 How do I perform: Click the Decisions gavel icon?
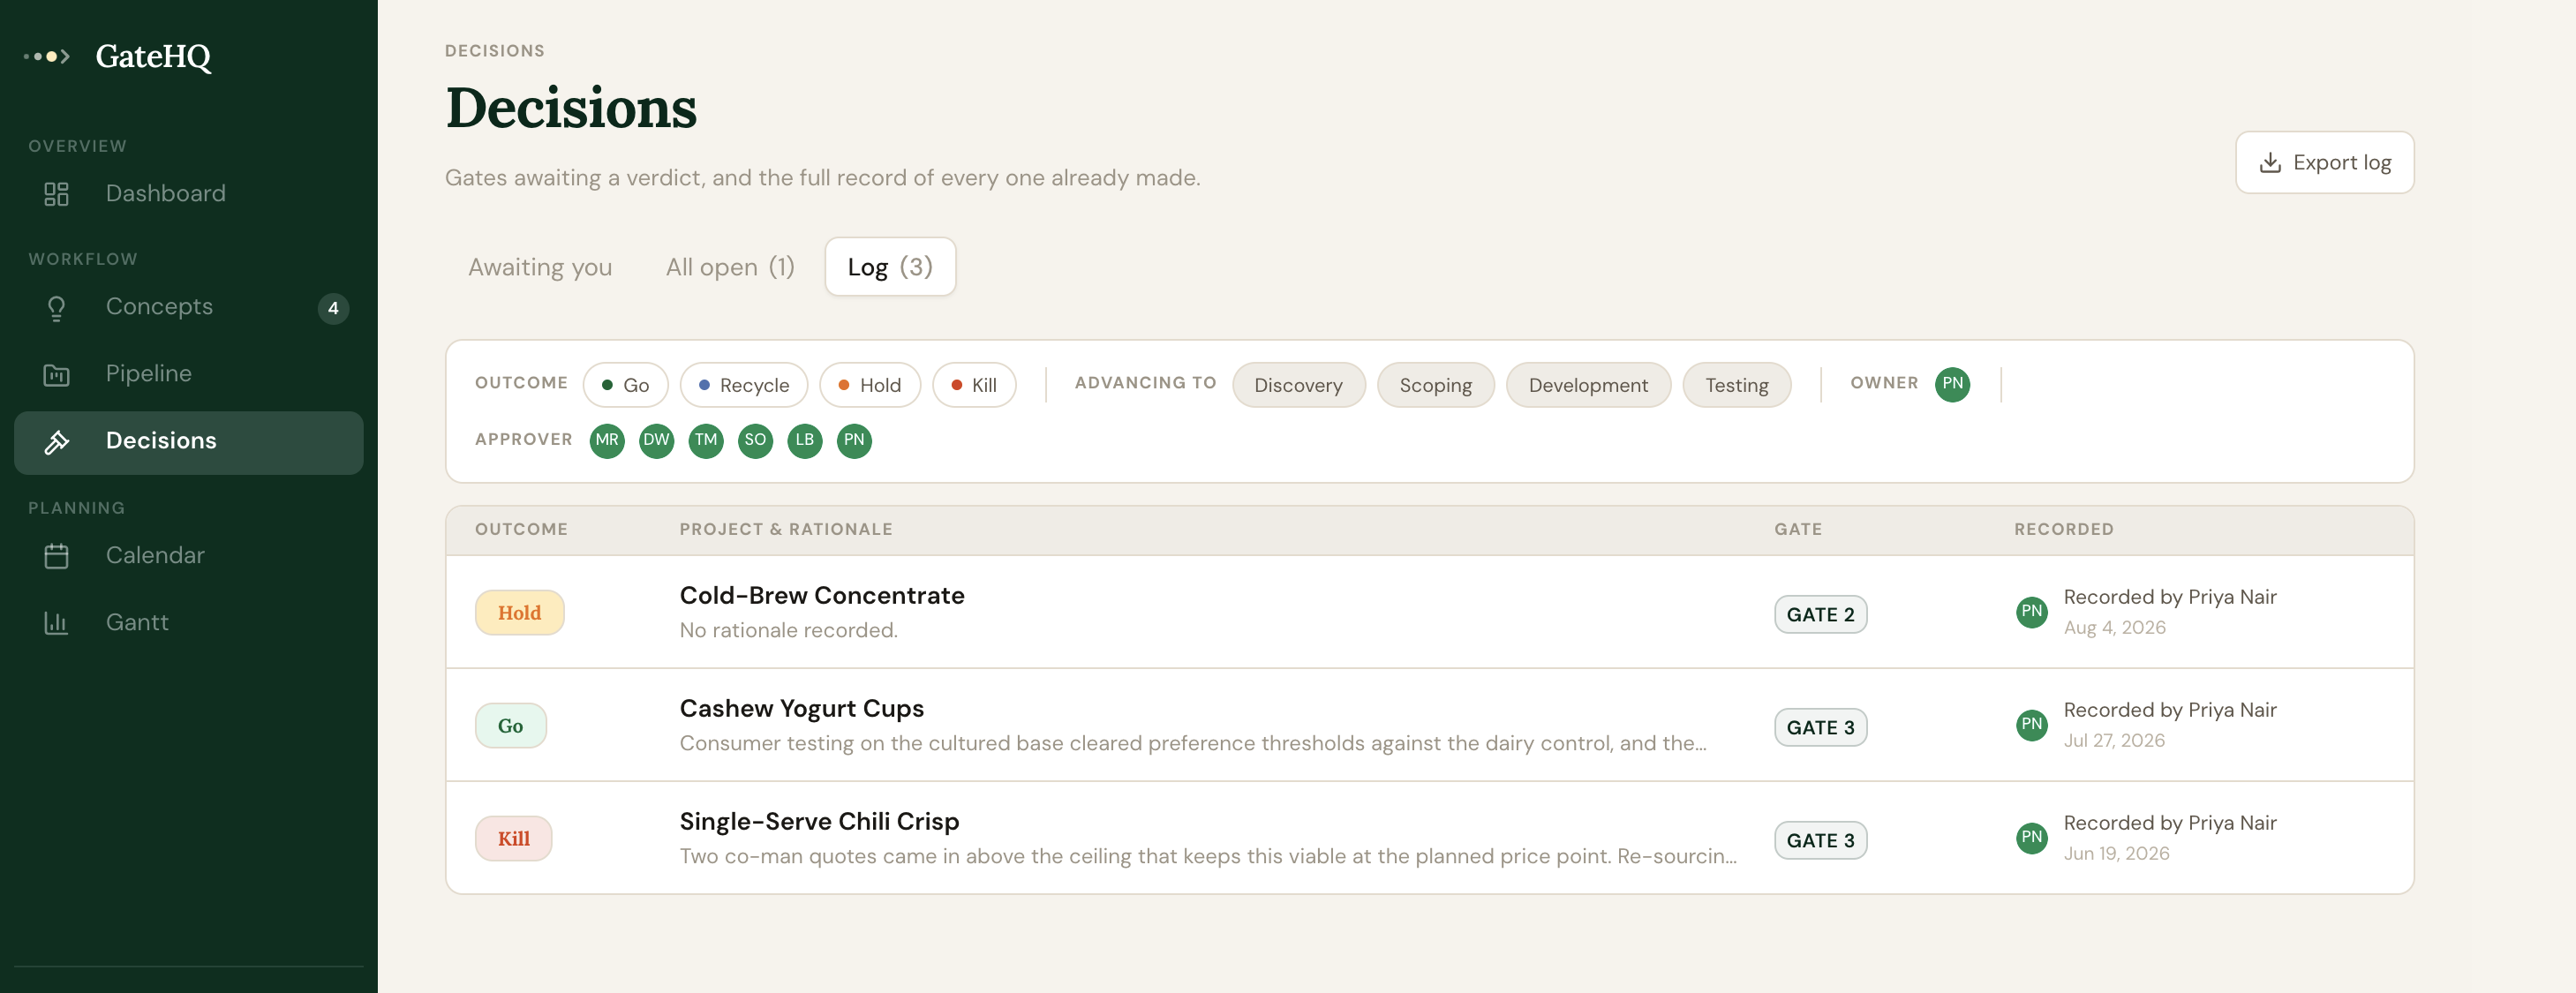click(x=57, y=442)
